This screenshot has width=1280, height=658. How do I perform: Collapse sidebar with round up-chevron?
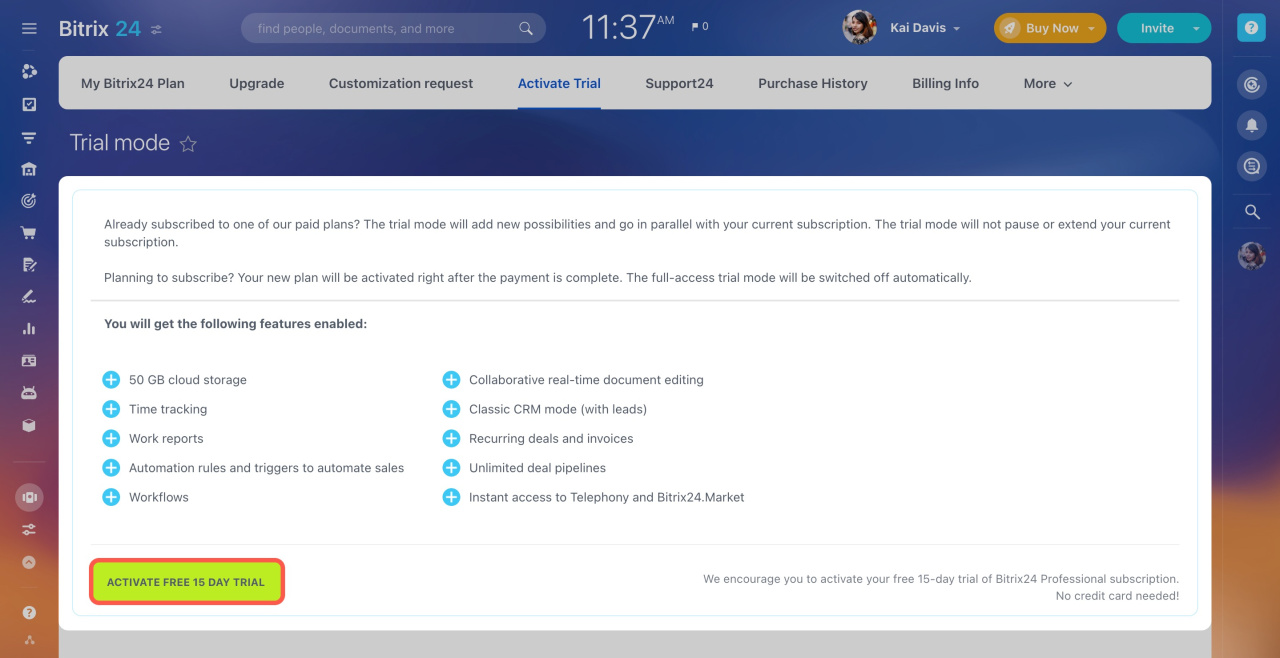click(x=29, y=563)
